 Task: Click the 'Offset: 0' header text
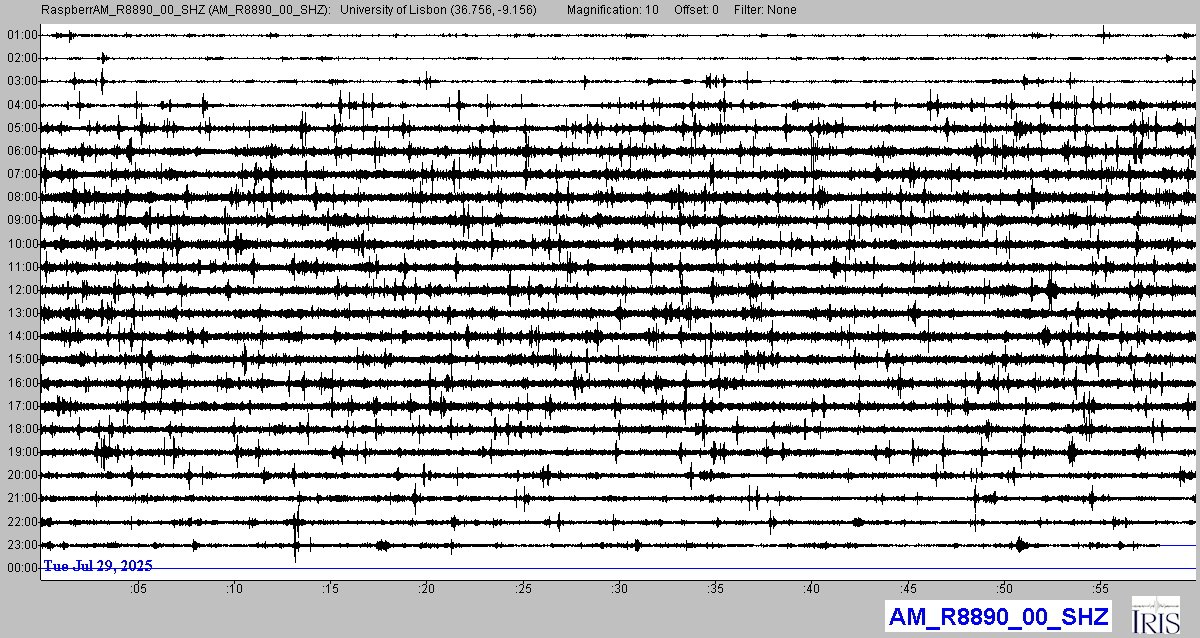point(695,9)
